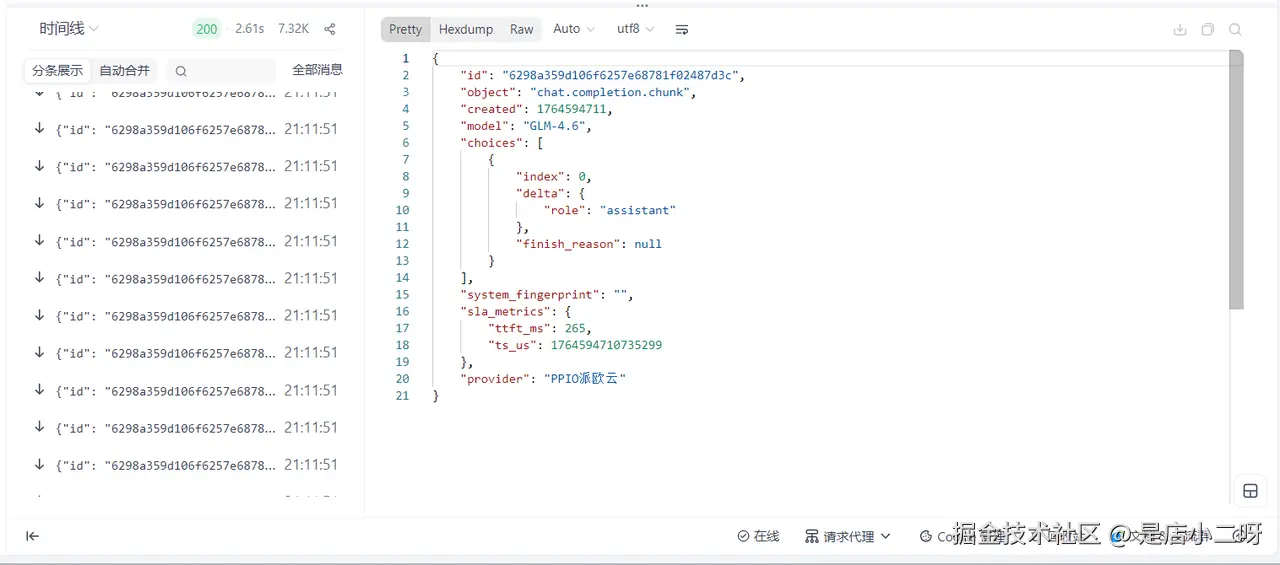1280x565 pixels.
Task: Click the "chat.completion.chunk" value
Action: [609, 92]
